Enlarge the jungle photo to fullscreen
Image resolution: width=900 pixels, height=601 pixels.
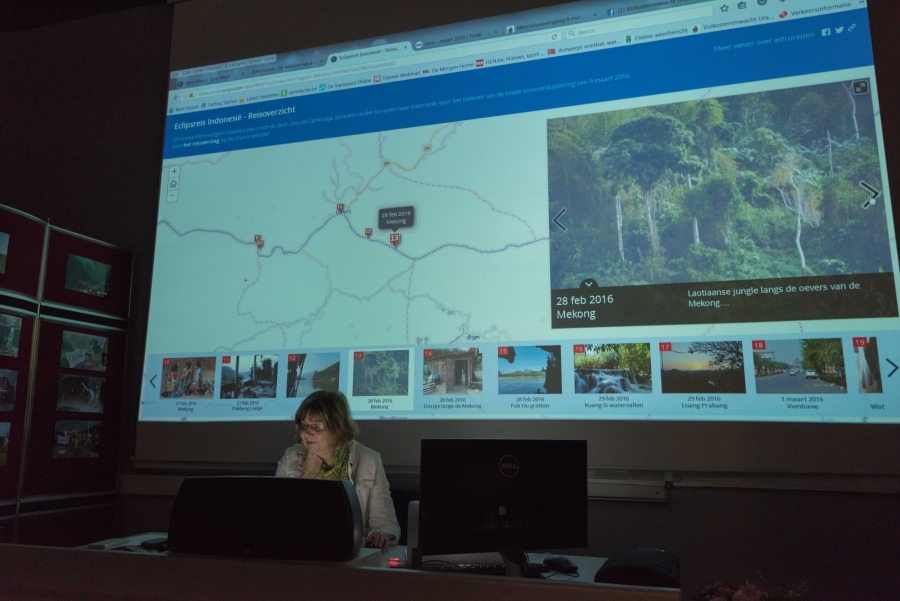pos(860,88)
